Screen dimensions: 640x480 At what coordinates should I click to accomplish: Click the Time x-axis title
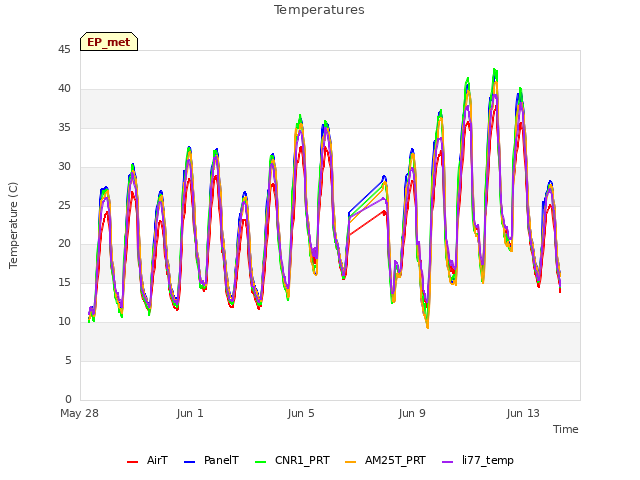(x=566, y=429)
